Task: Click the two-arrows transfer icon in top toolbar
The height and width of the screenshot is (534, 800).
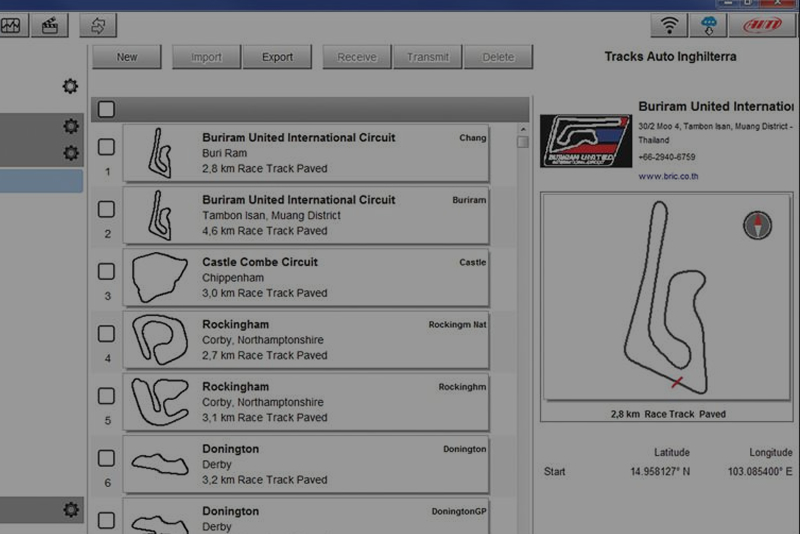Action: click(x=98, y=25)
